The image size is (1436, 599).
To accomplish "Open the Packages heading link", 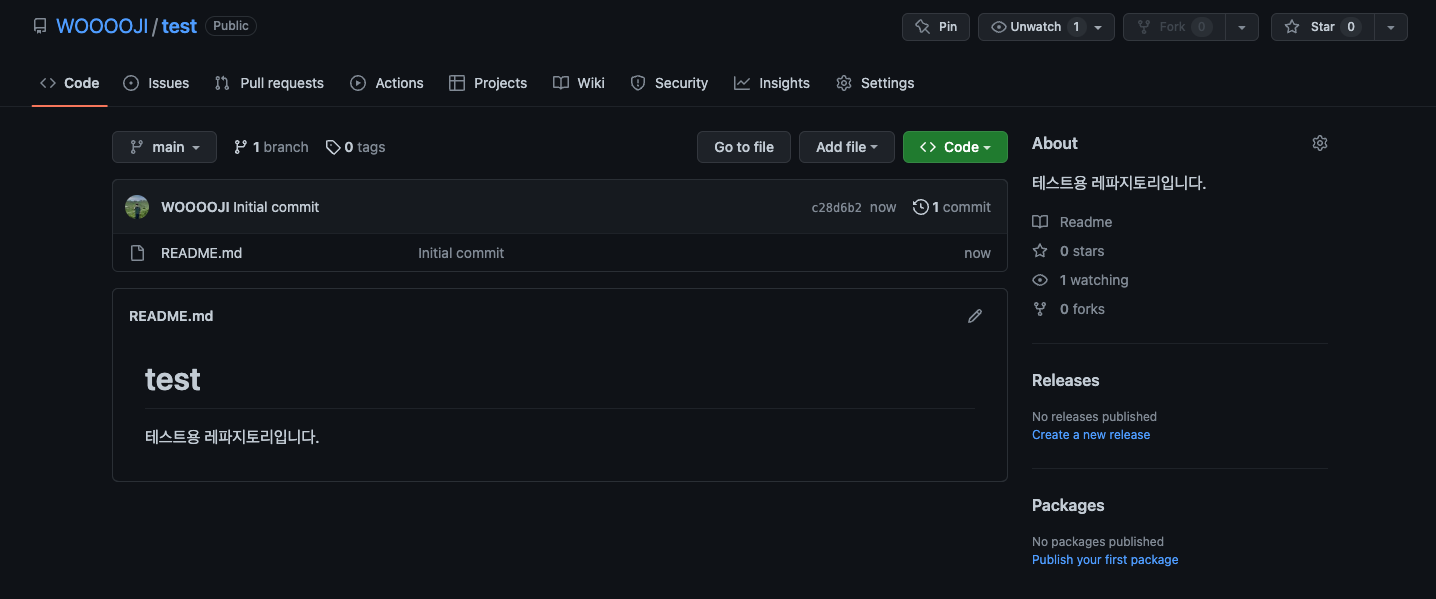I will pyautogui.click(x=1068, y=505).
